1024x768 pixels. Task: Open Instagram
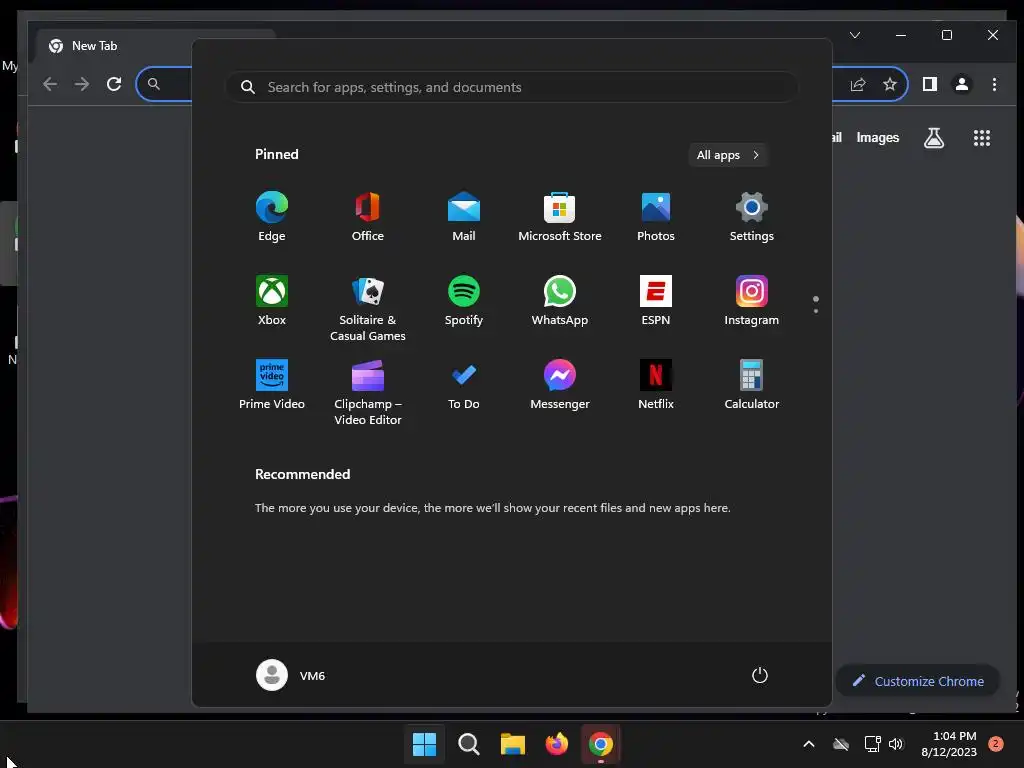pos(752,300)
